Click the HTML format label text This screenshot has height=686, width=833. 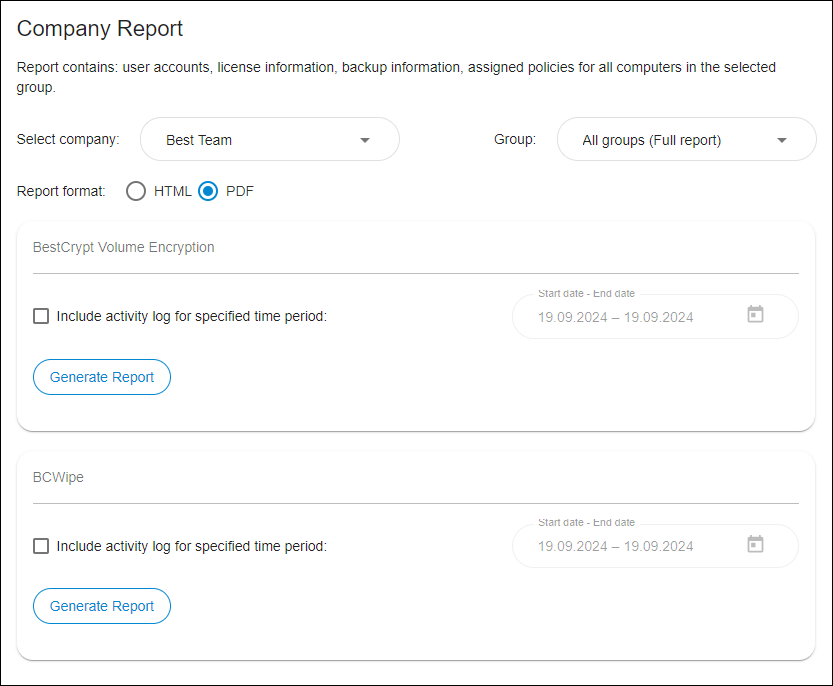tap(173, 191)
